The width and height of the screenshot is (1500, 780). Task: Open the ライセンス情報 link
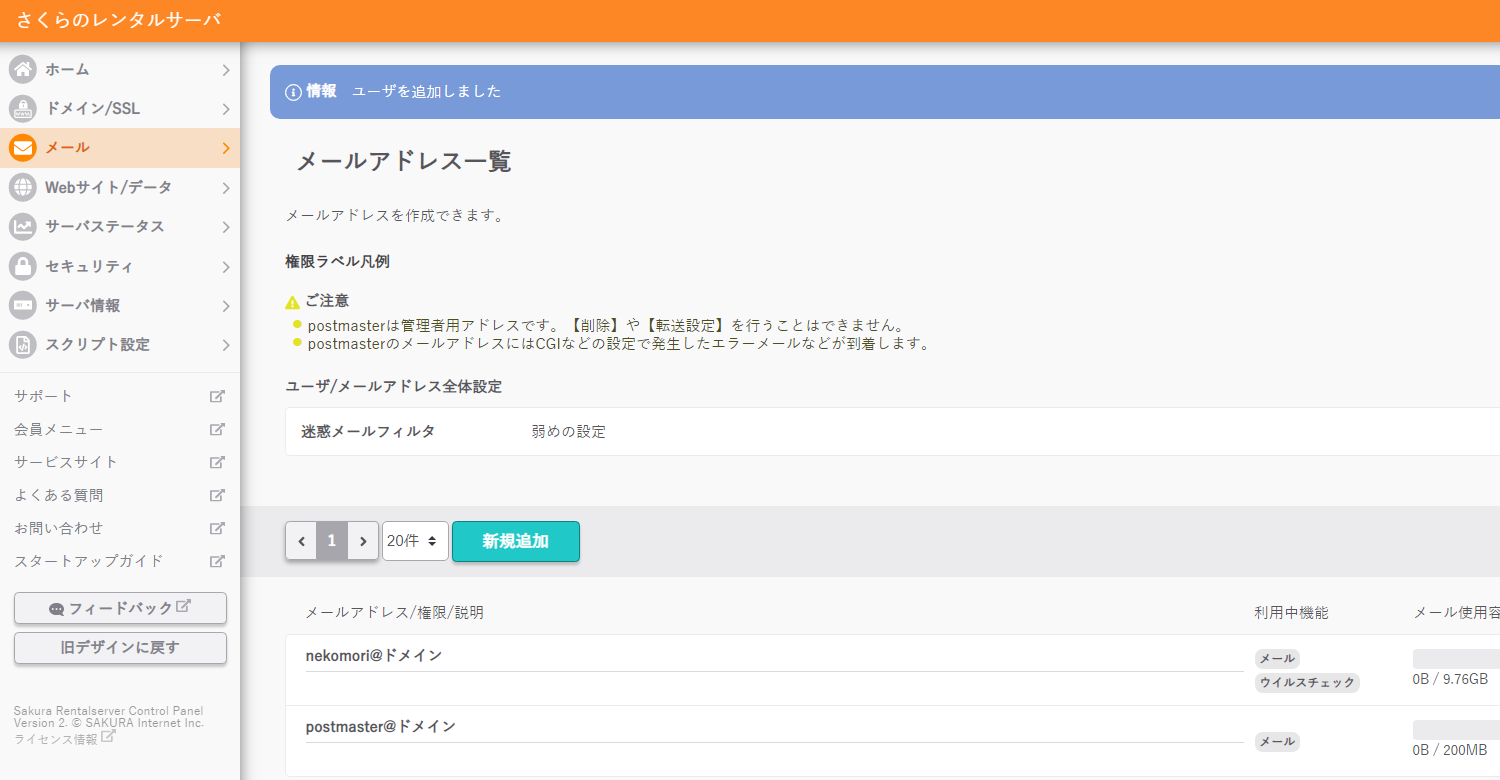pos(56,739)
